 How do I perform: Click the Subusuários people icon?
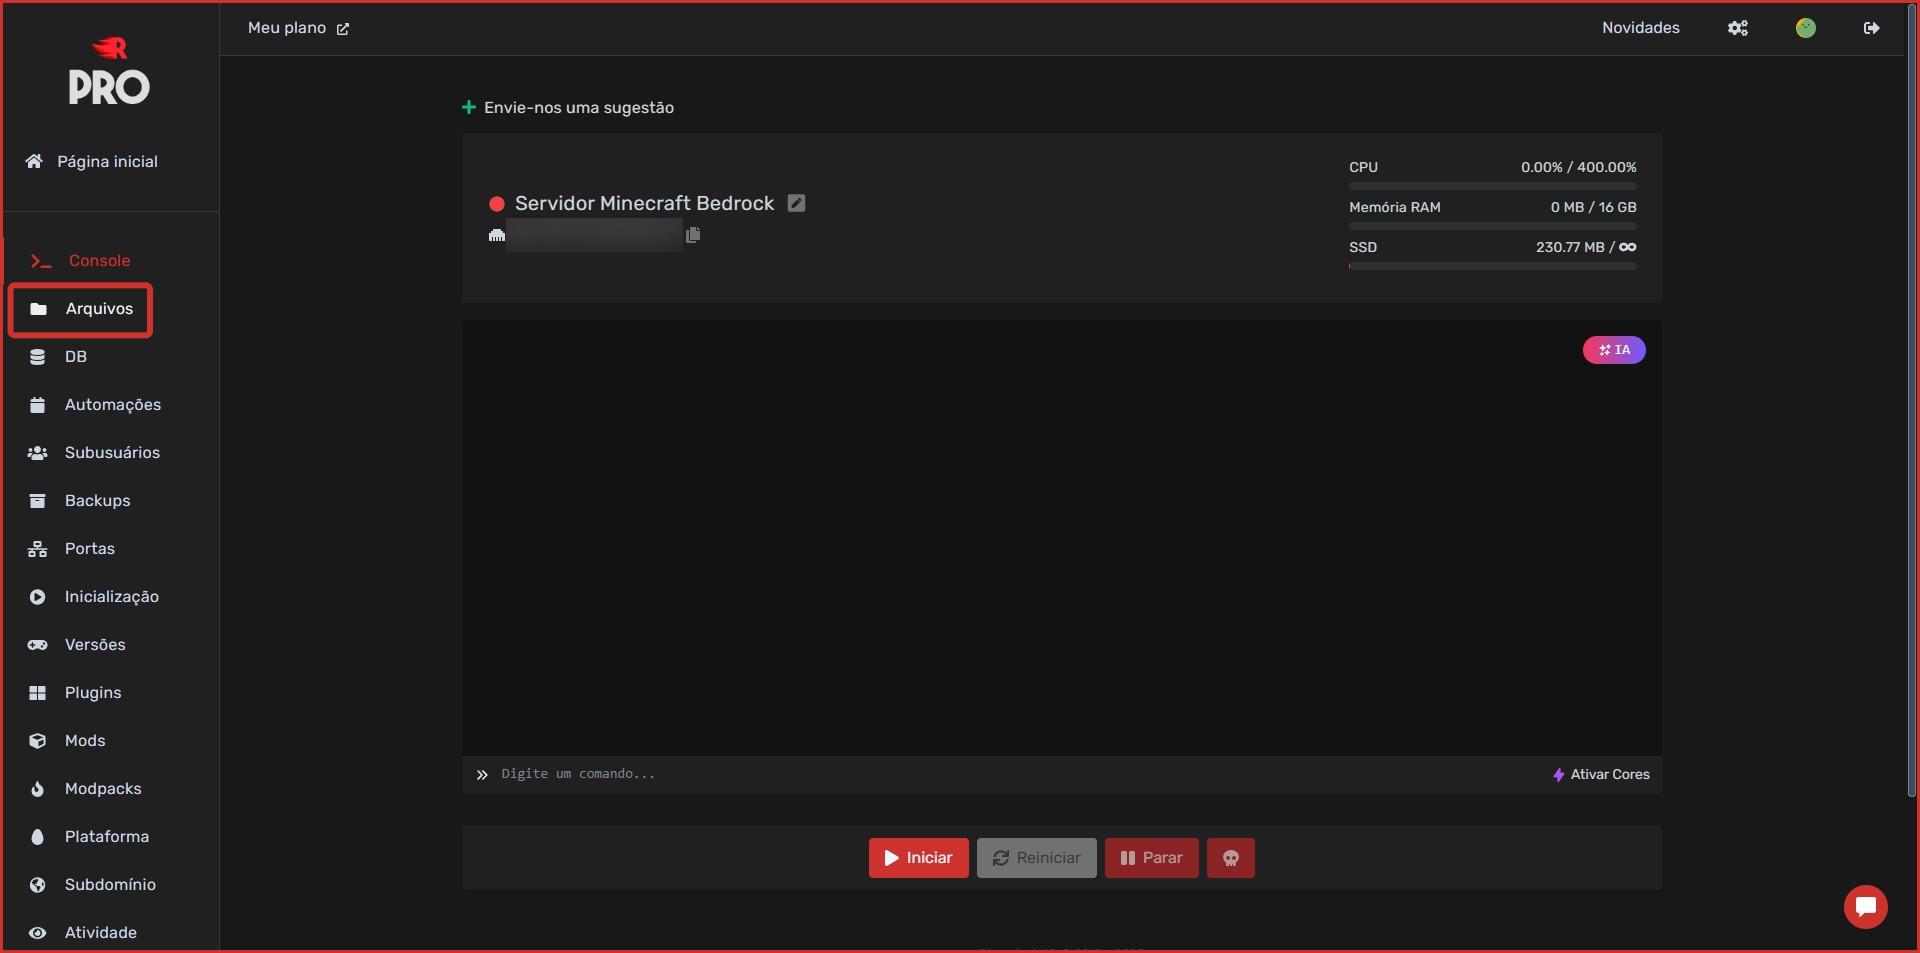click(x=37, y=453)
